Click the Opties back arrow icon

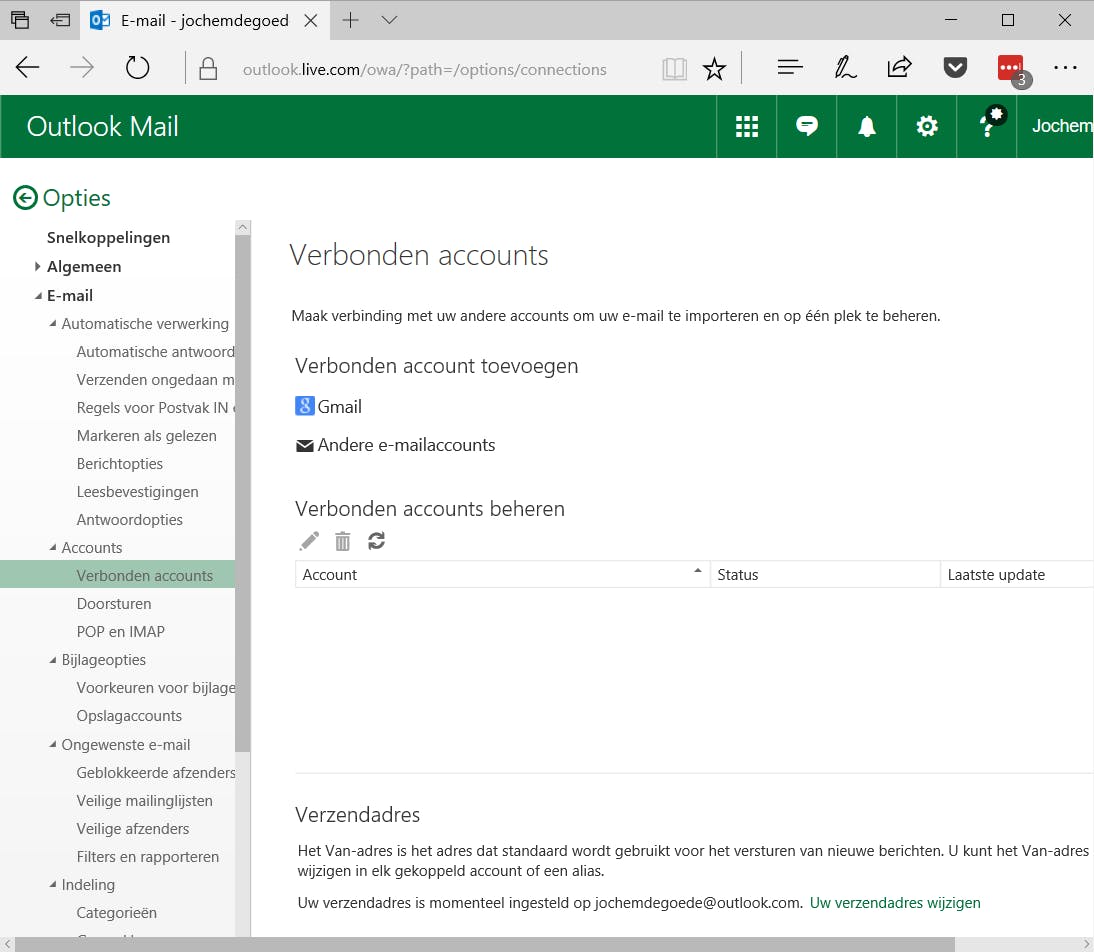pyautogui.click(x=25, y=198)
